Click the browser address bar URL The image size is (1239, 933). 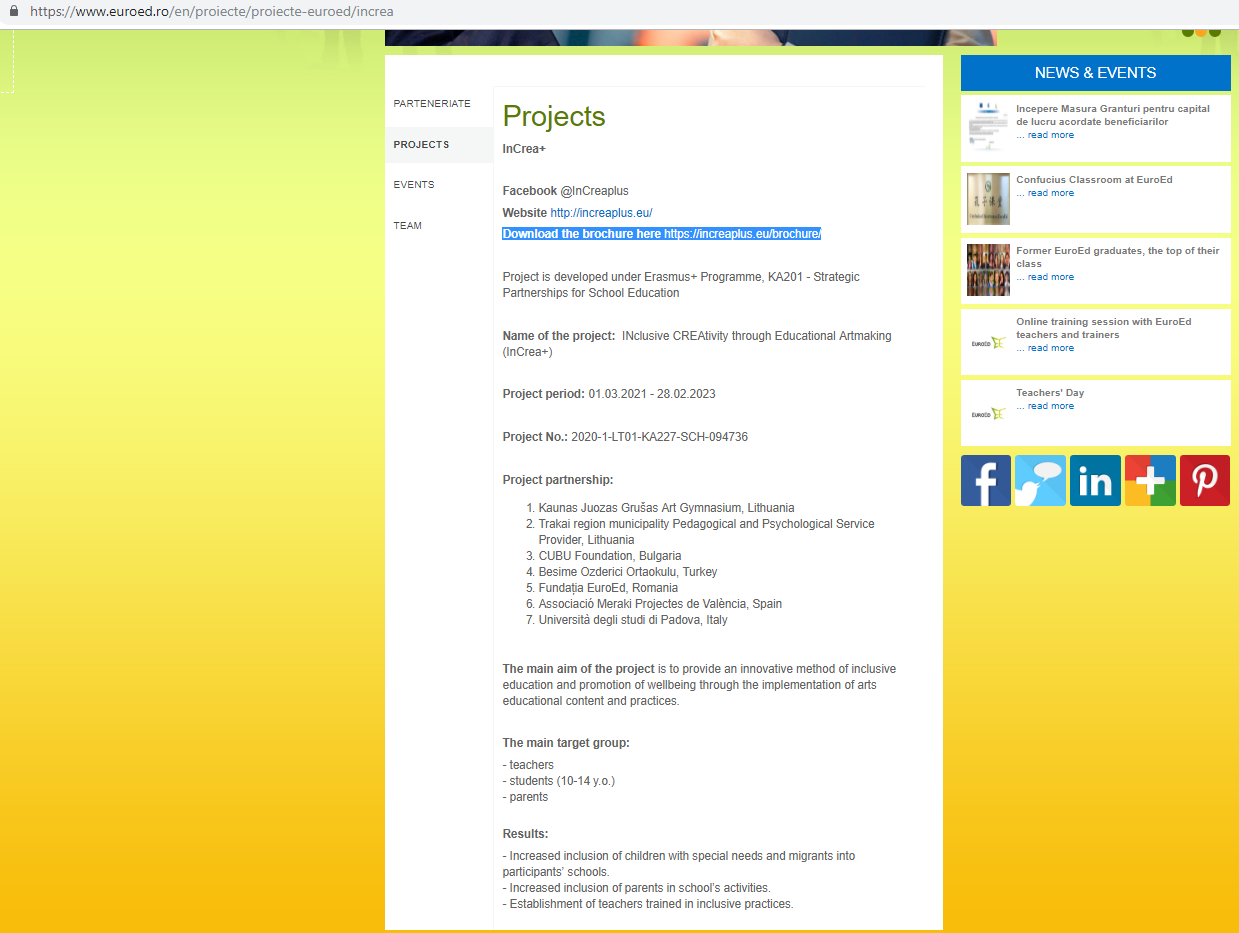(x=212, y=12)
